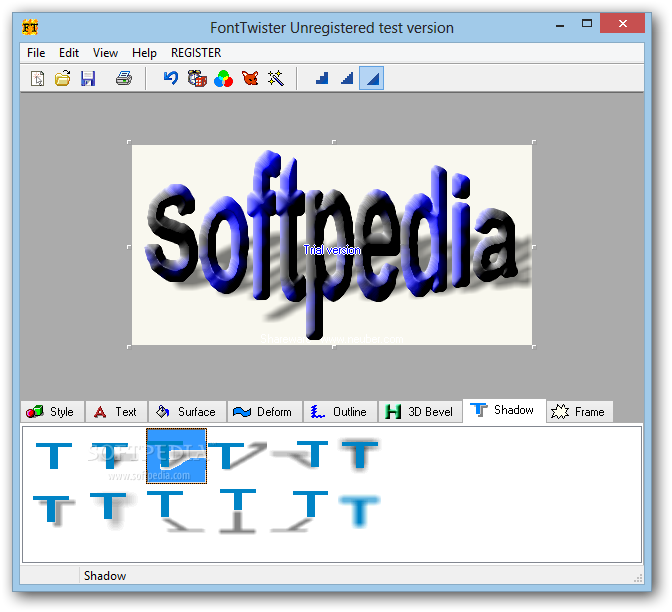Open the File menu
672x612 pixels.
pyautogui.click(x=36, y=53)
